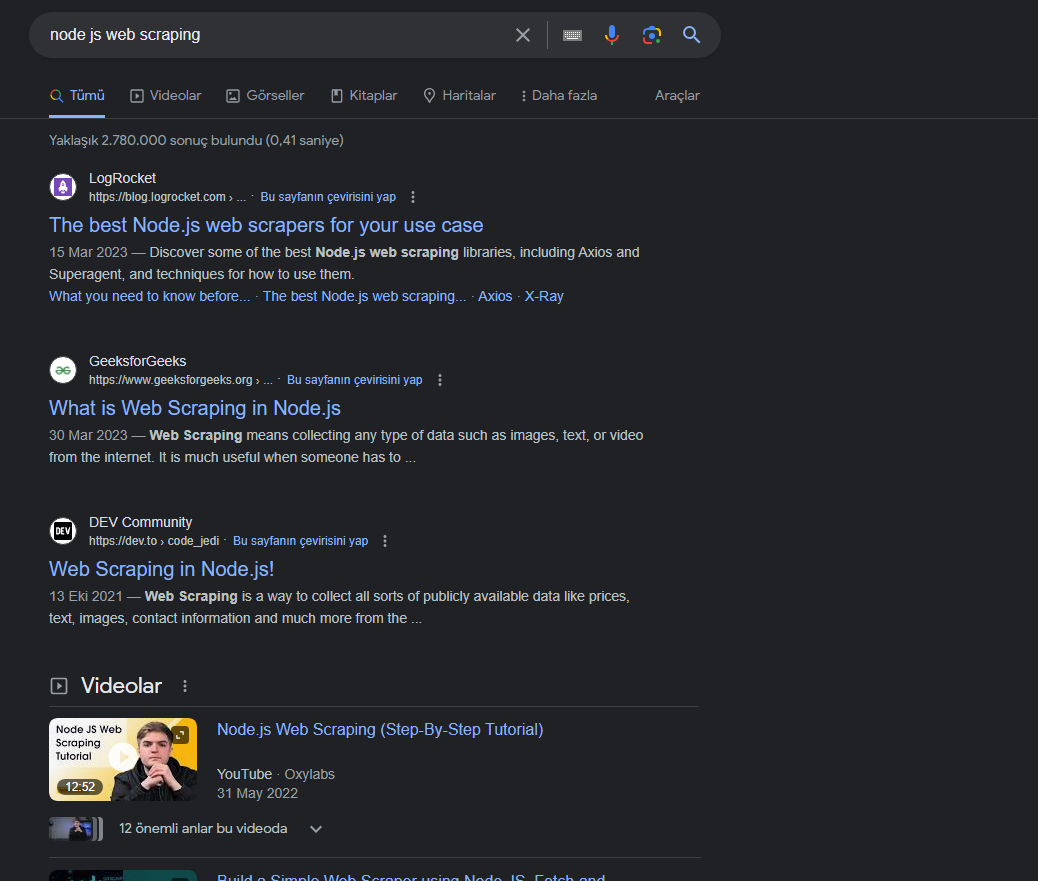This screenshot has height=881, width=1038.
Task: Open the Daha fazla menu
Action: click(x=559, y=96)
